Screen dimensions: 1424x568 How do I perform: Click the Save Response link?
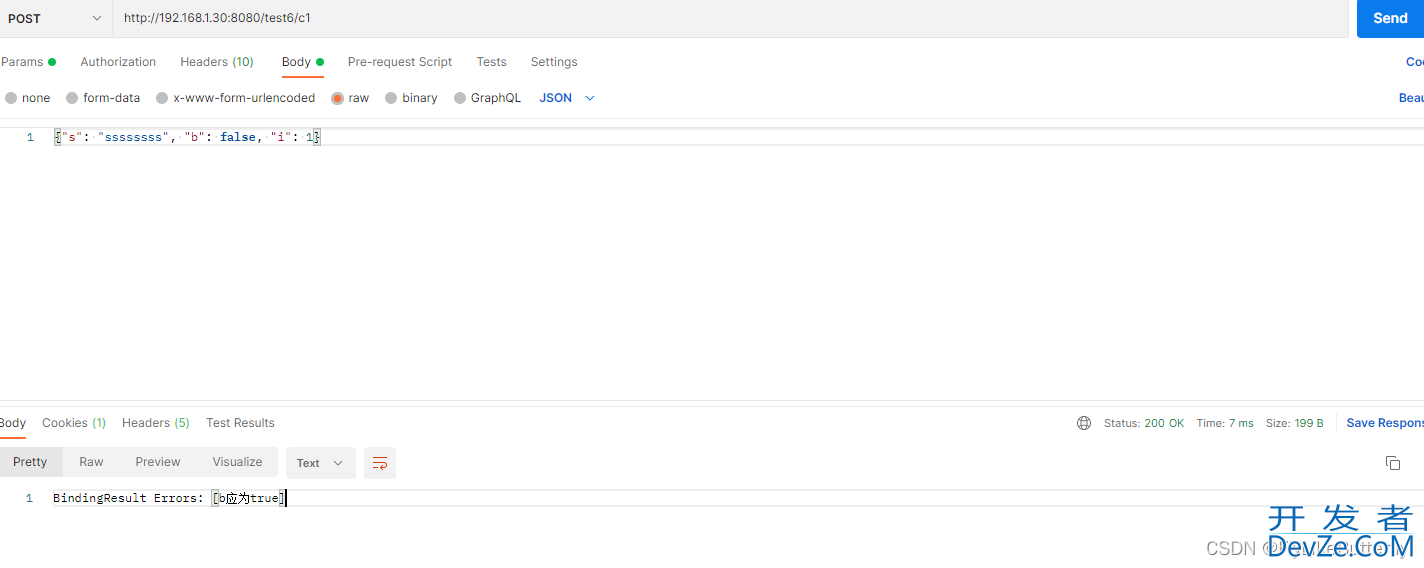tap(1385, 423)
